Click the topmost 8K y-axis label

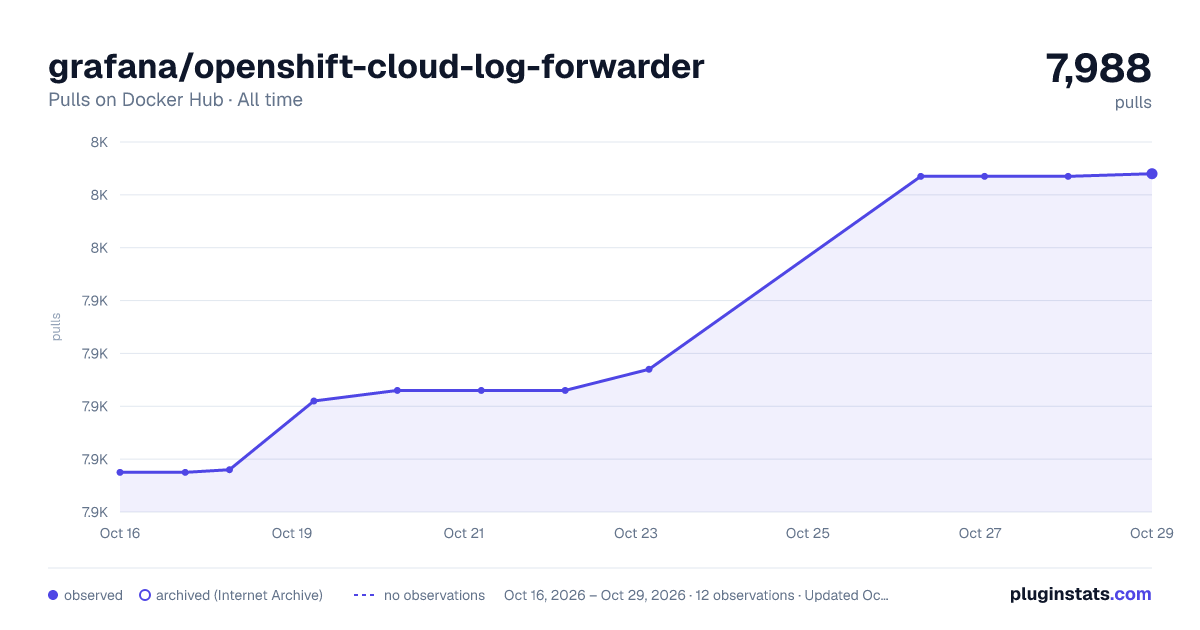coord(99,142)
